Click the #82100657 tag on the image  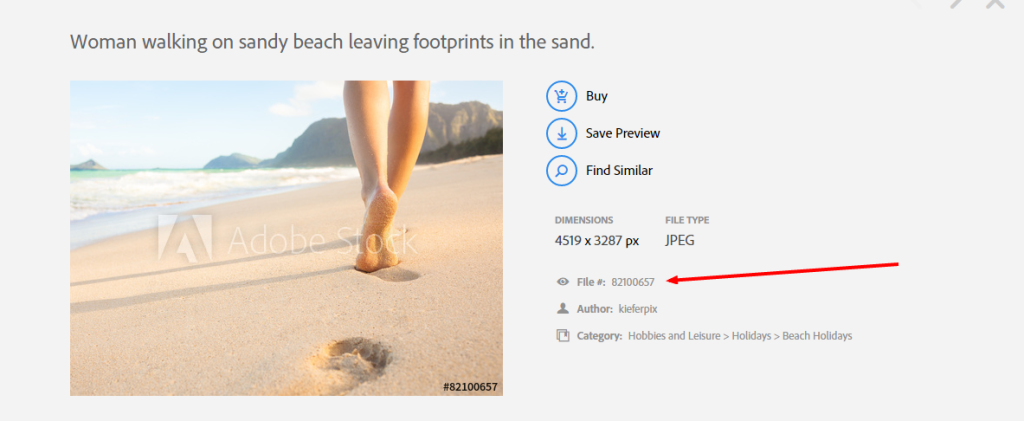click(470, 387)
